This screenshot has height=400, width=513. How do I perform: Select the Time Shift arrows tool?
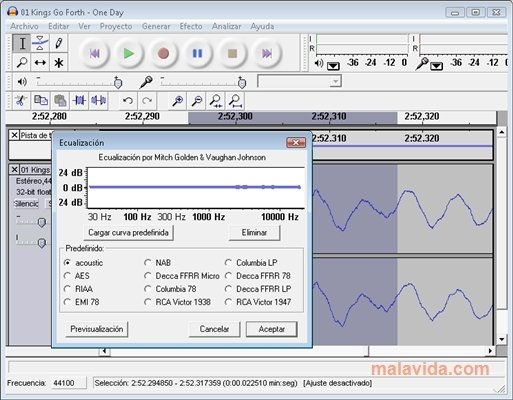[x=40, y=62]
